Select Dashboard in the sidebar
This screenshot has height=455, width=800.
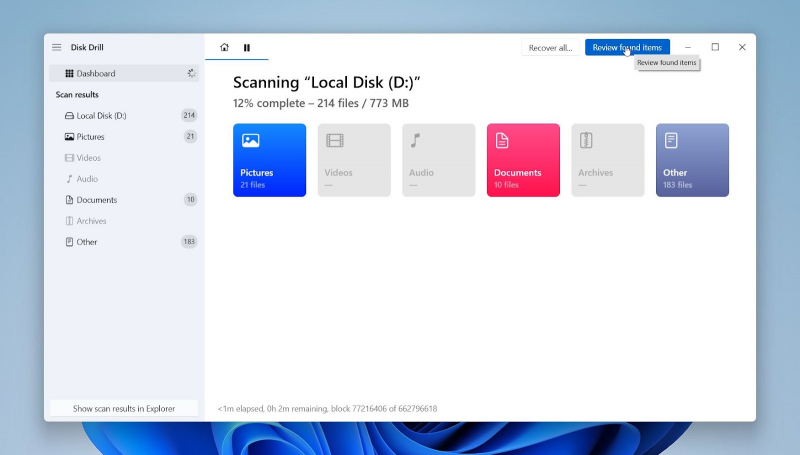coord(124,73)
